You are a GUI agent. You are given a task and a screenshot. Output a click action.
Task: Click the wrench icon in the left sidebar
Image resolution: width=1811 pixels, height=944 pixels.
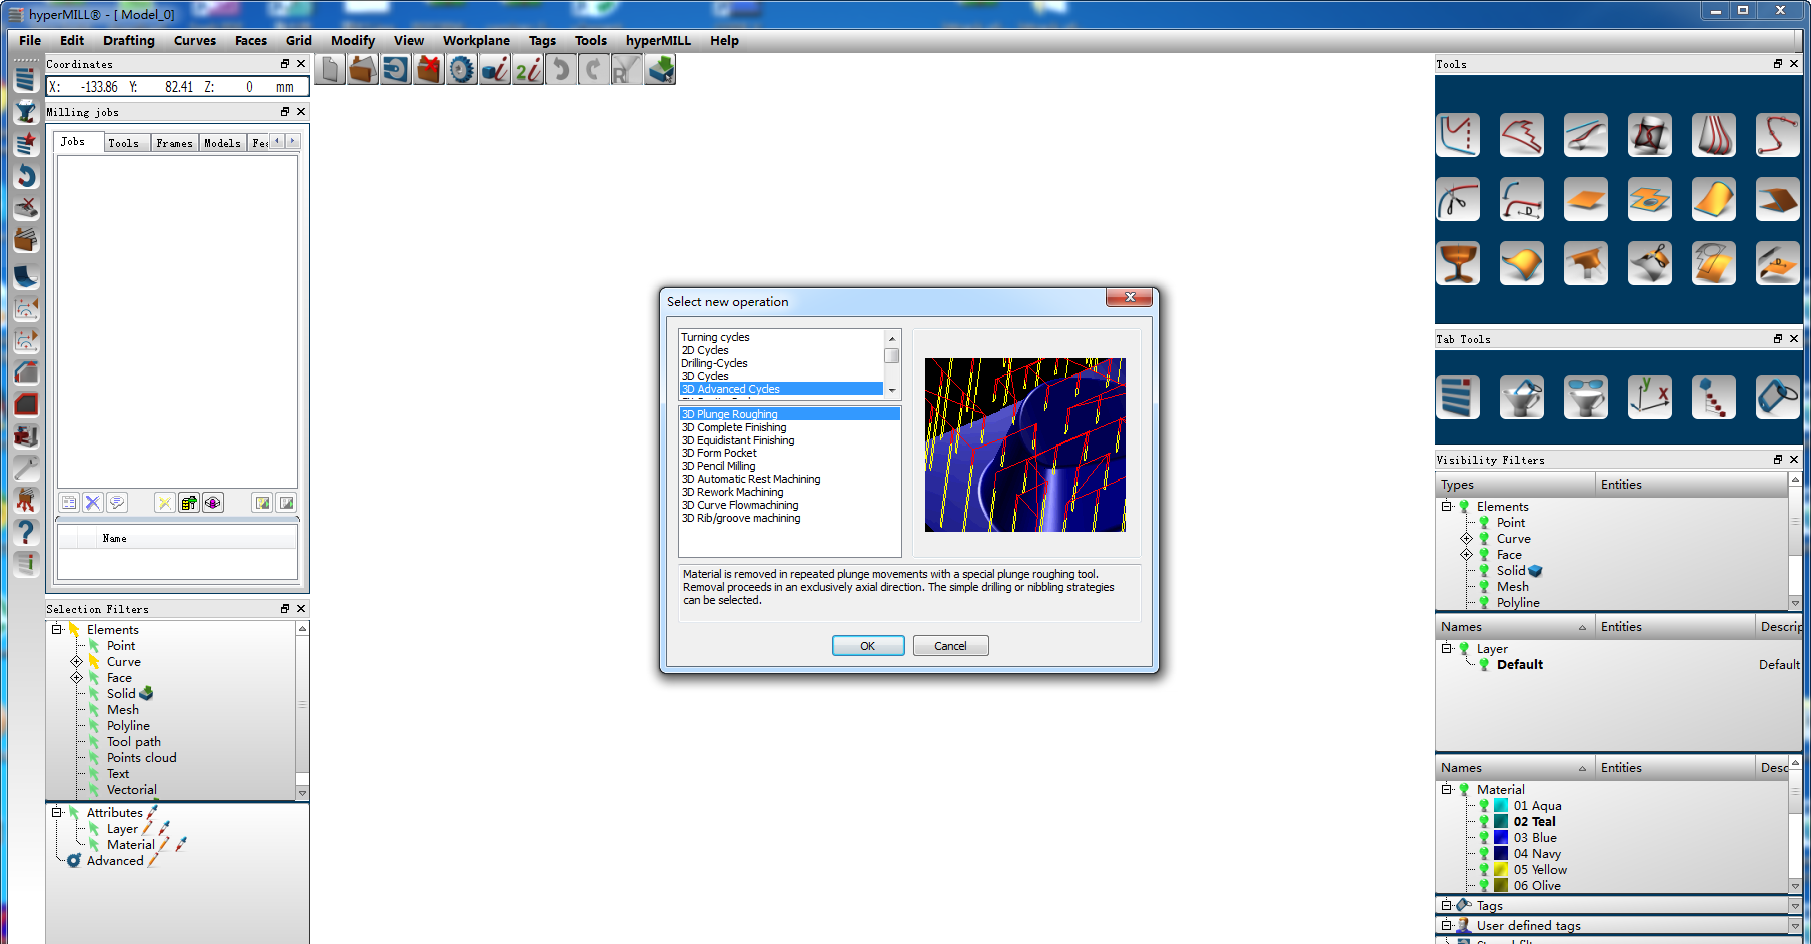(x=26, y=468)
